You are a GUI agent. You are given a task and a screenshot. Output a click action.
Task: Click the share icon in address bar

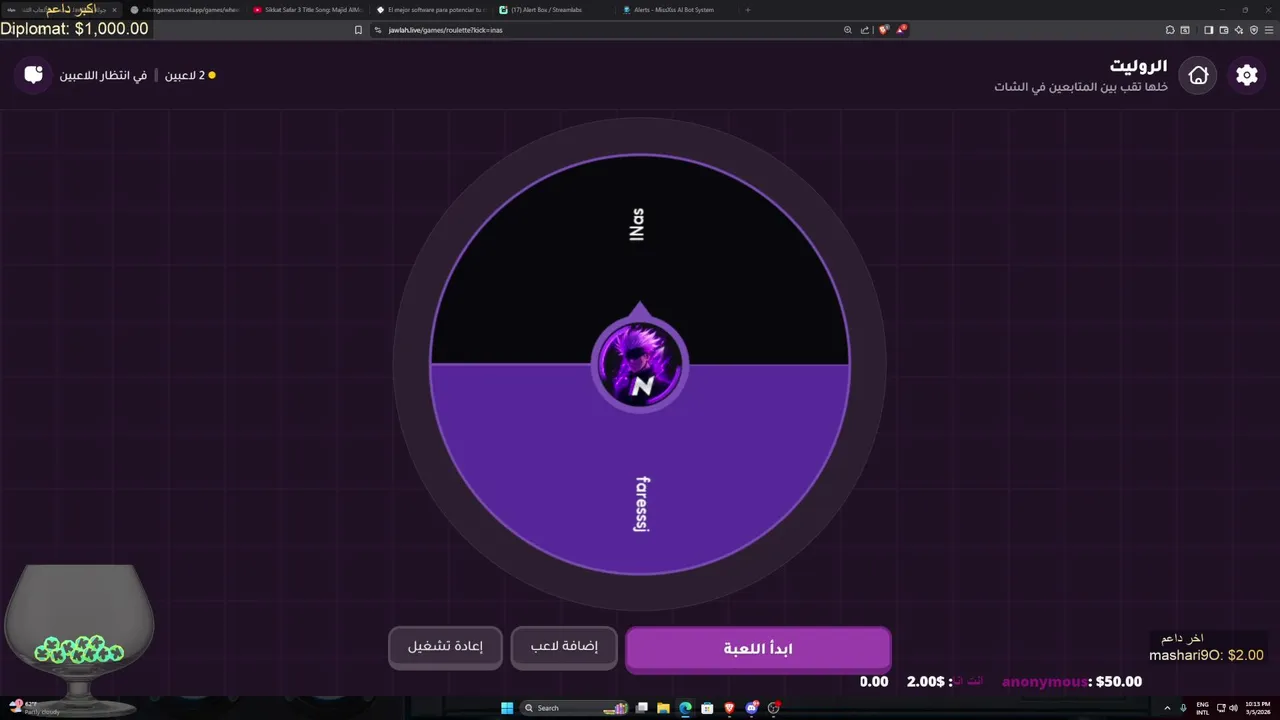tap(865, 30)
